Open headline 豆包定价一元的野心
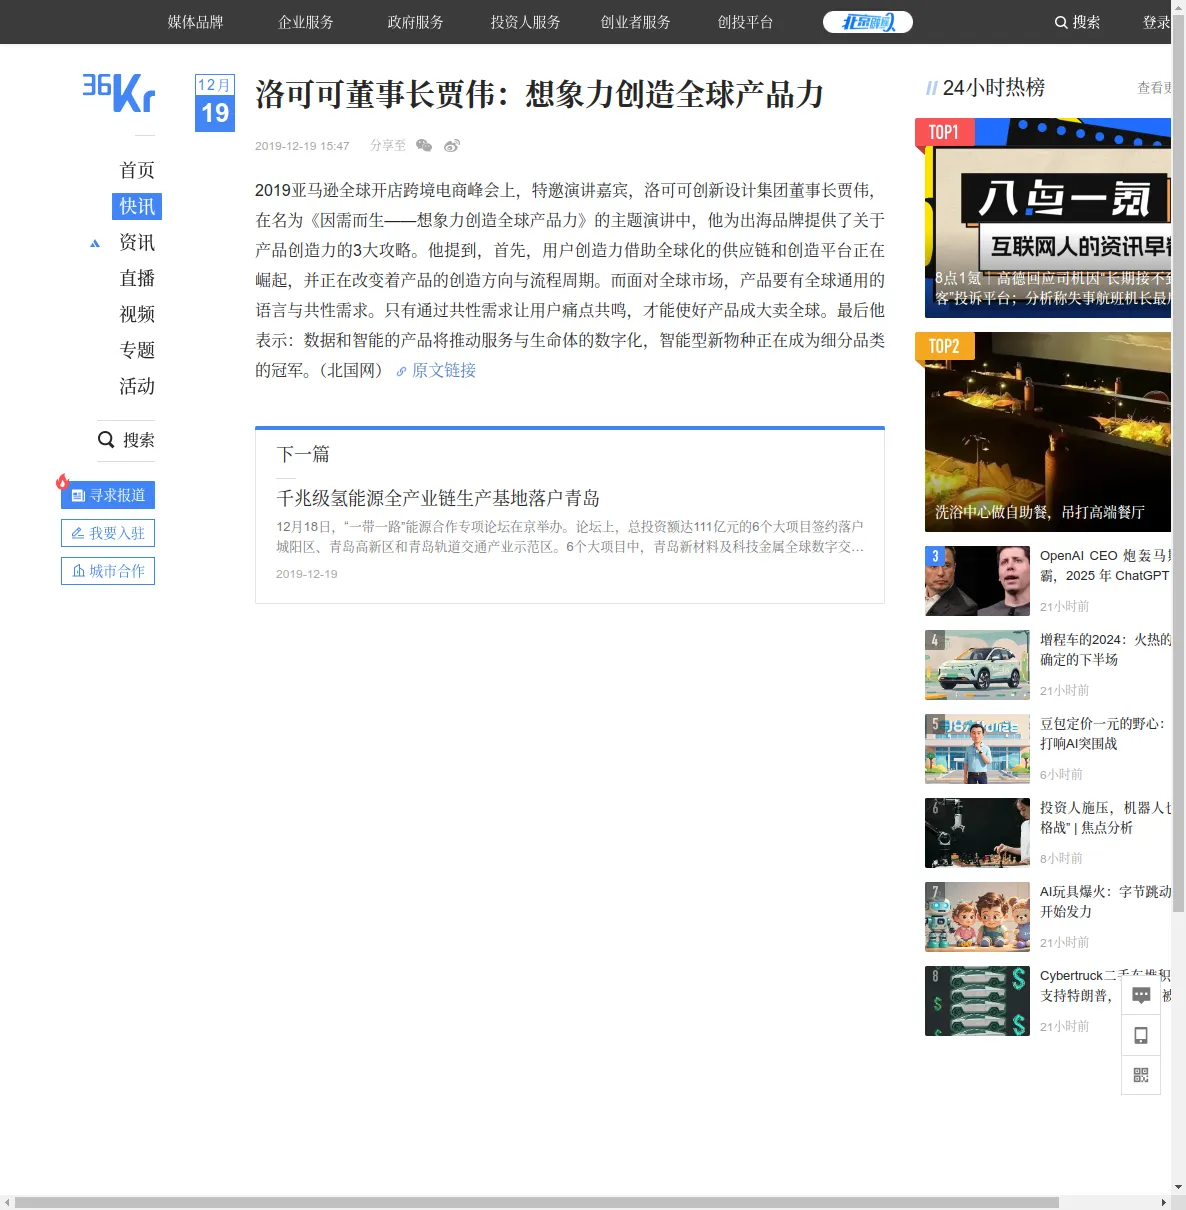Screen dimensions: 1186x1210 click(x=1103, y=734)
